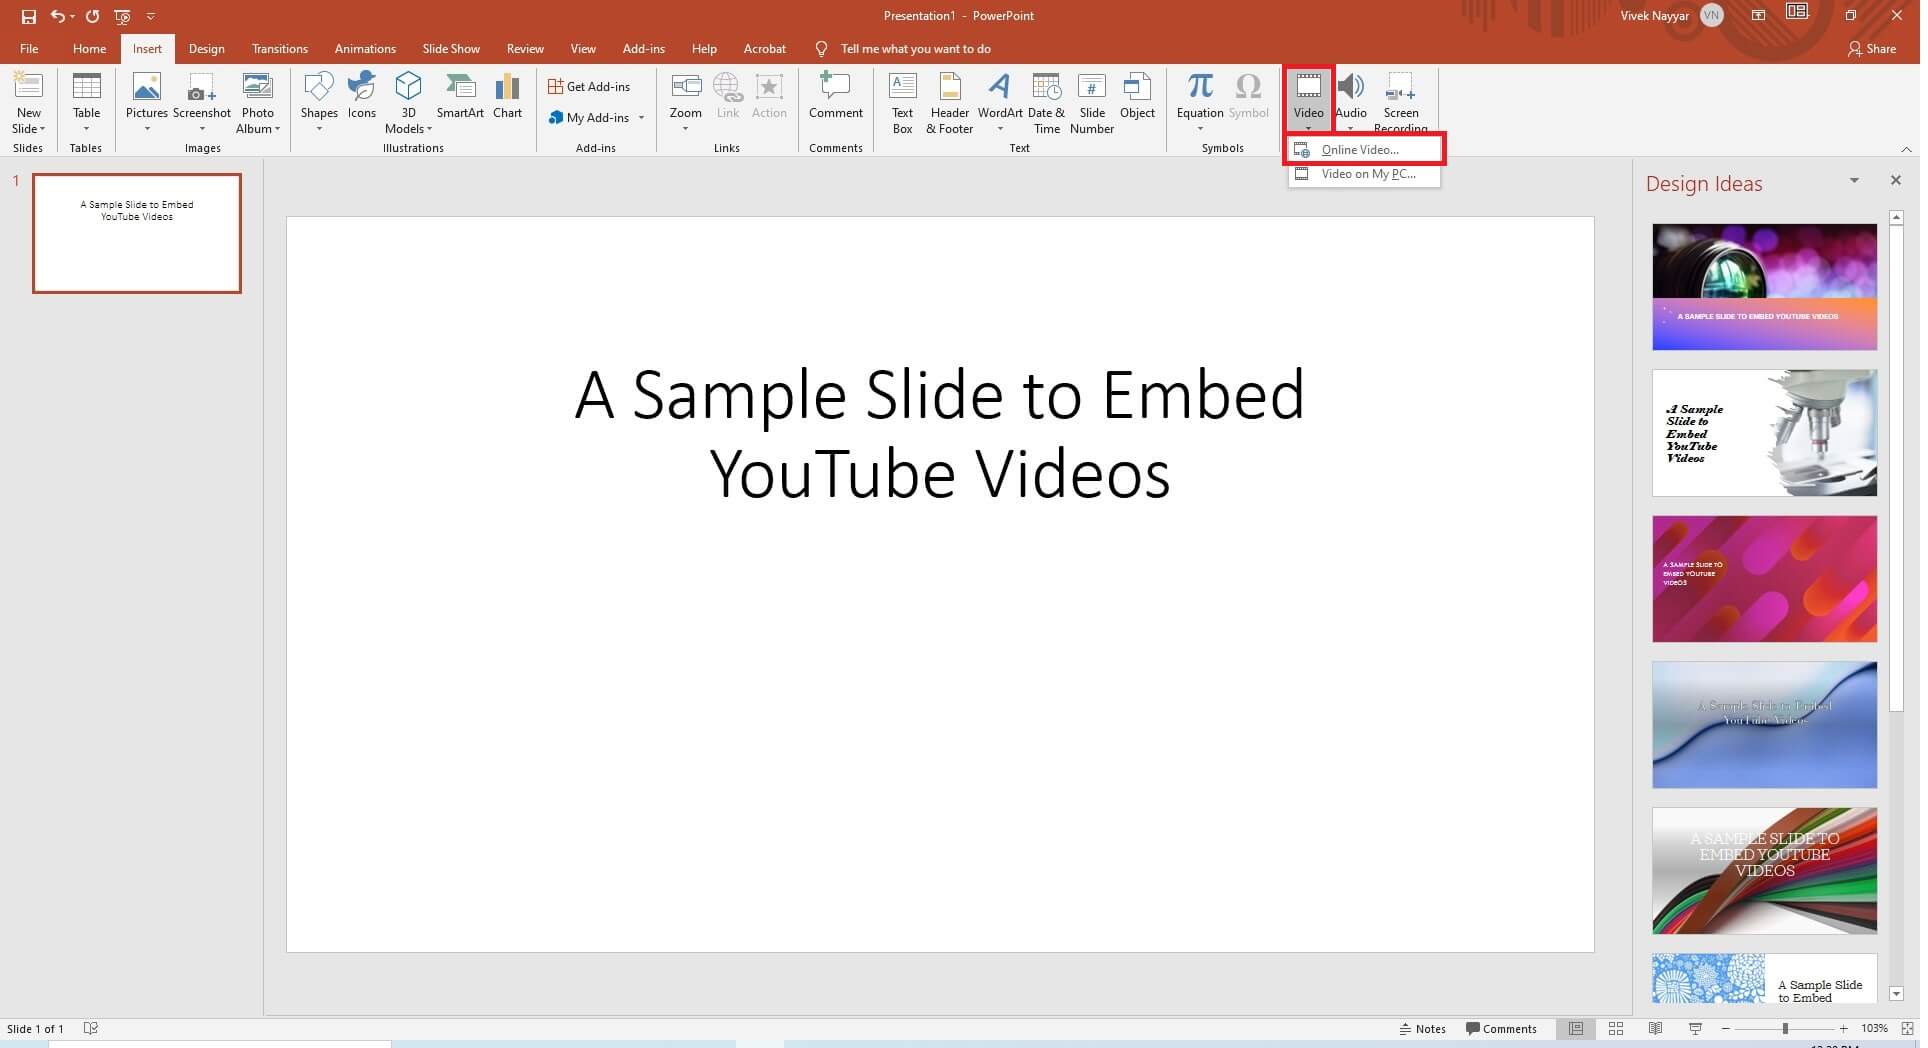Click the 103% zoom level
Viewport: 1928px width, 1048px height.
[x=1874, y=1029]
